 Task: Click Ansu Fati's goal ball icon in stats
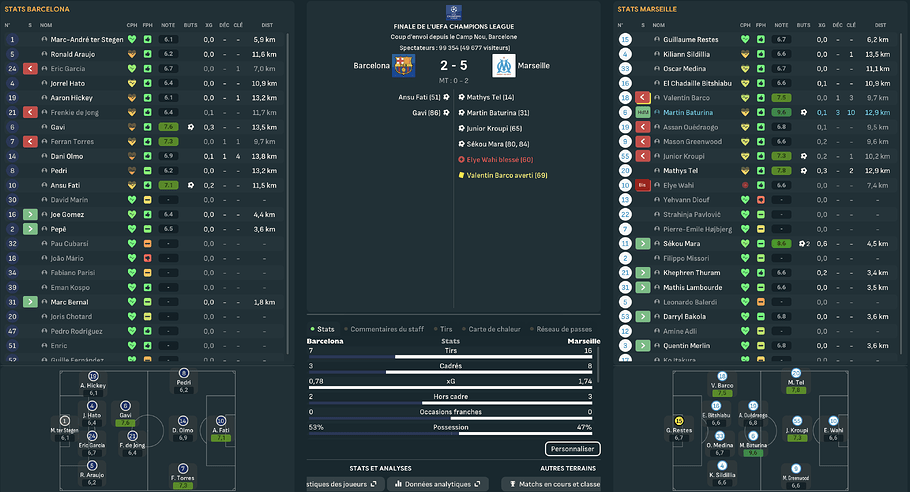[x=191, y=185]
